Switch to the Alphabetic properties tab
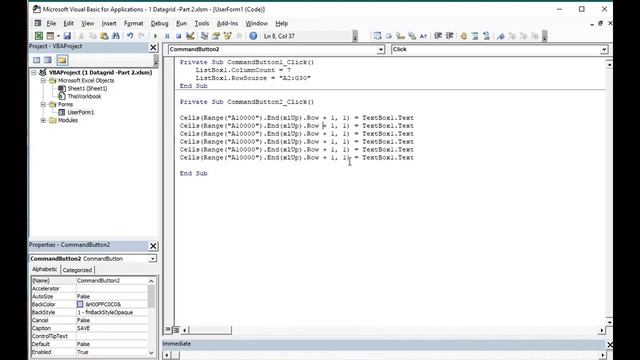The image size is (640, 360). tap(45, 269)
